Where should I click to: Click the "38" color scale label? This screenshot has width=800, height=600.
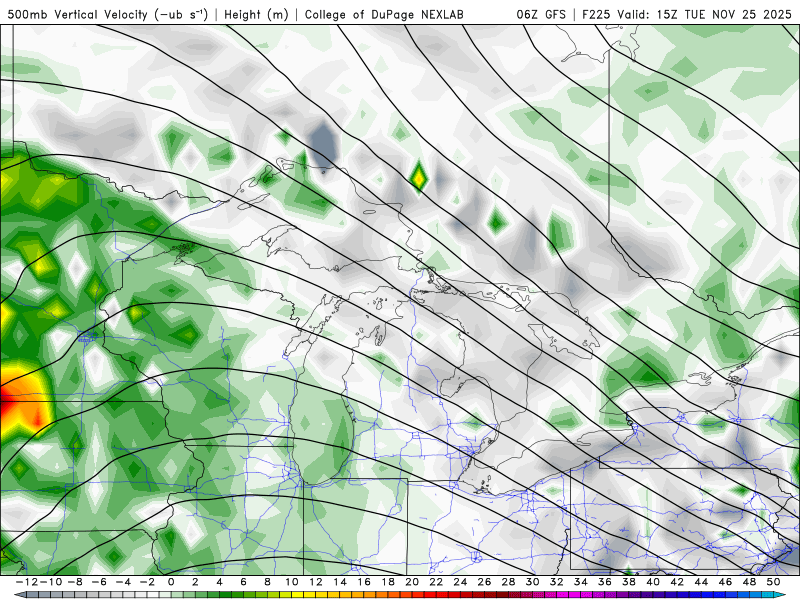pyautogui.click(x=629, y=582)
